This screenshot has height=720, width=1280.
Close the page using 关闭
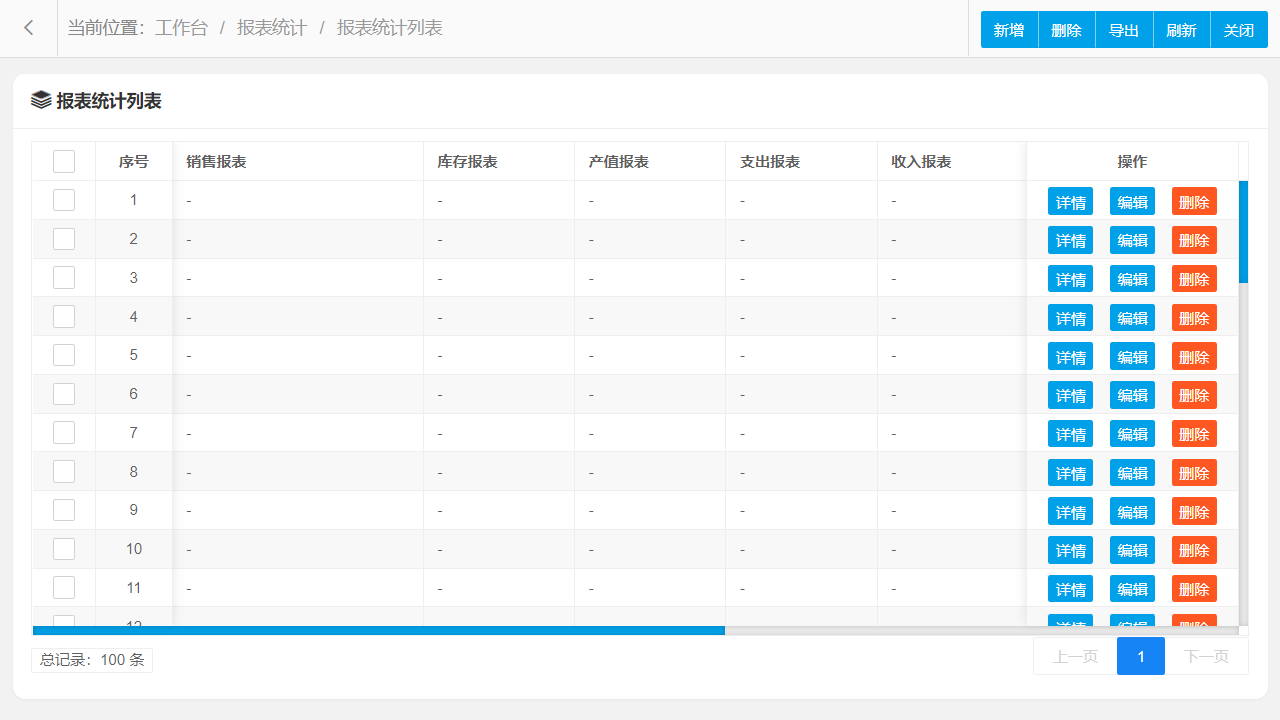(1239, 30)
